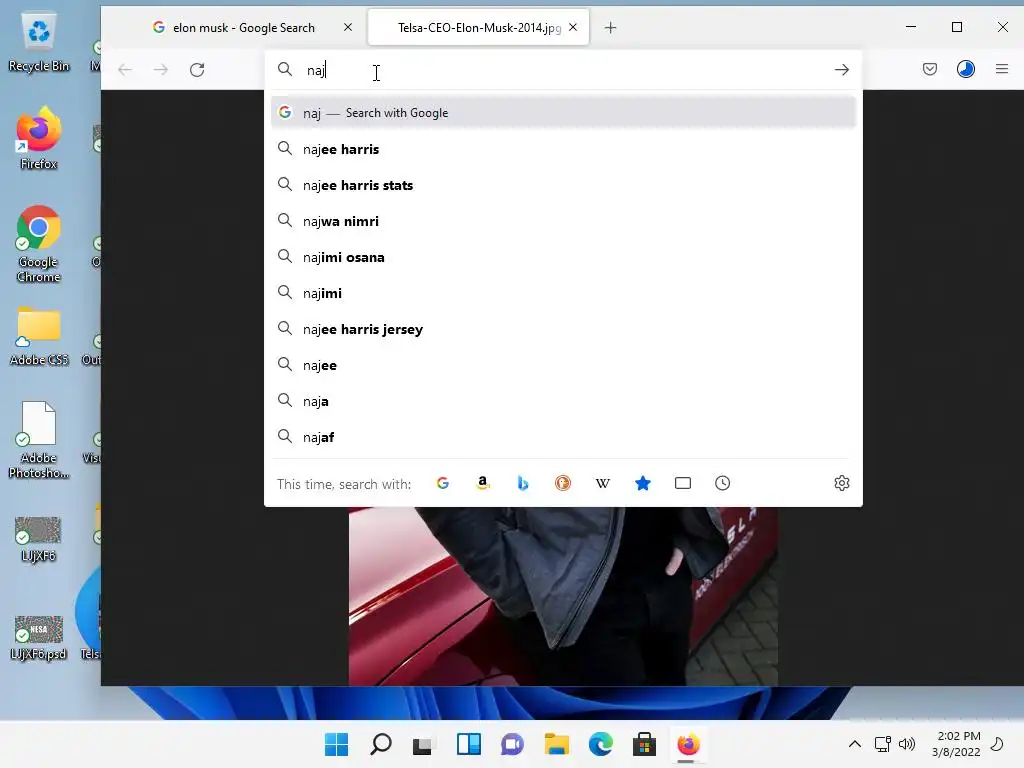Go back one page

coord(125,70)
